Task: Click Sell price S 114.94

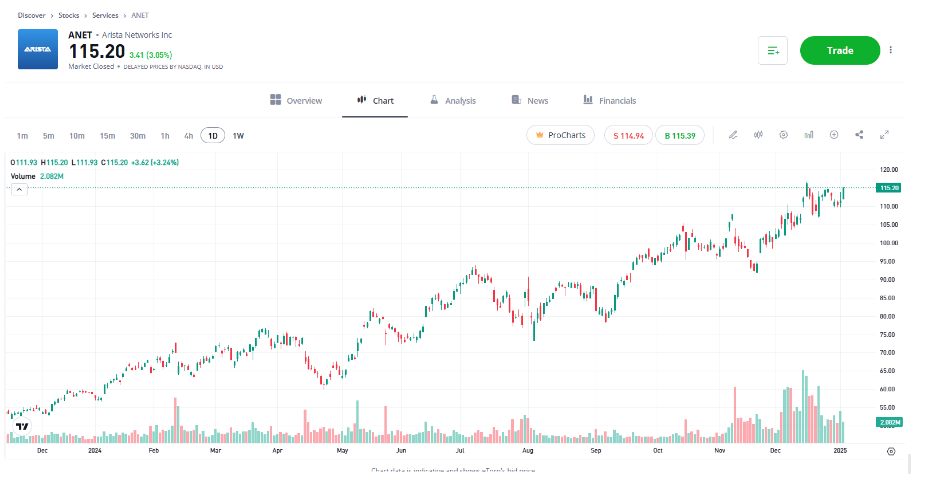Action: [x=628, y=136]
